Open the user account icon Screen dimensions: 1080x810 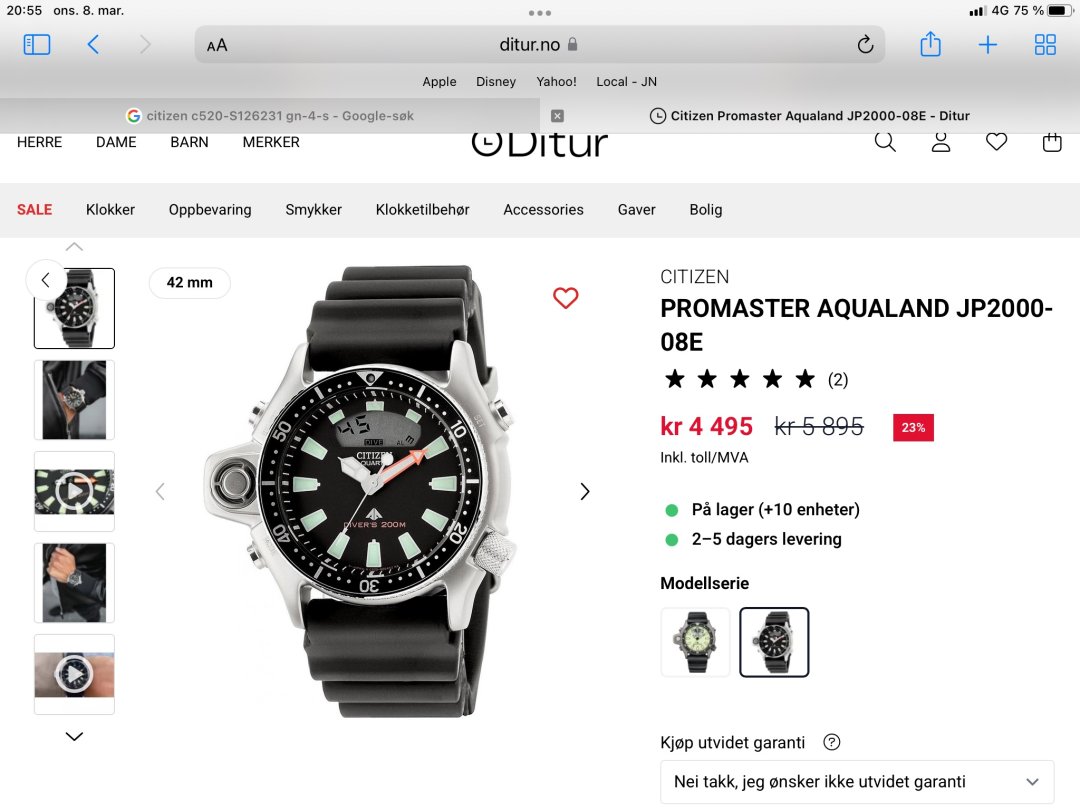[x=941, y=142]
